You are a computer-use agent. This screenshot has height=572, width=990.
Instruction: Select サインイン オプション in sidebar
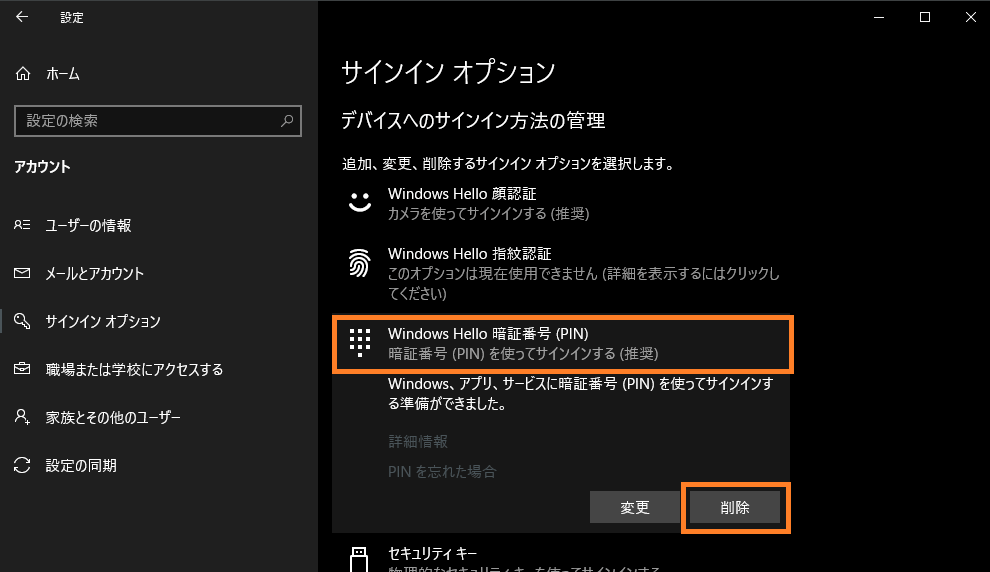coord(103,321)
